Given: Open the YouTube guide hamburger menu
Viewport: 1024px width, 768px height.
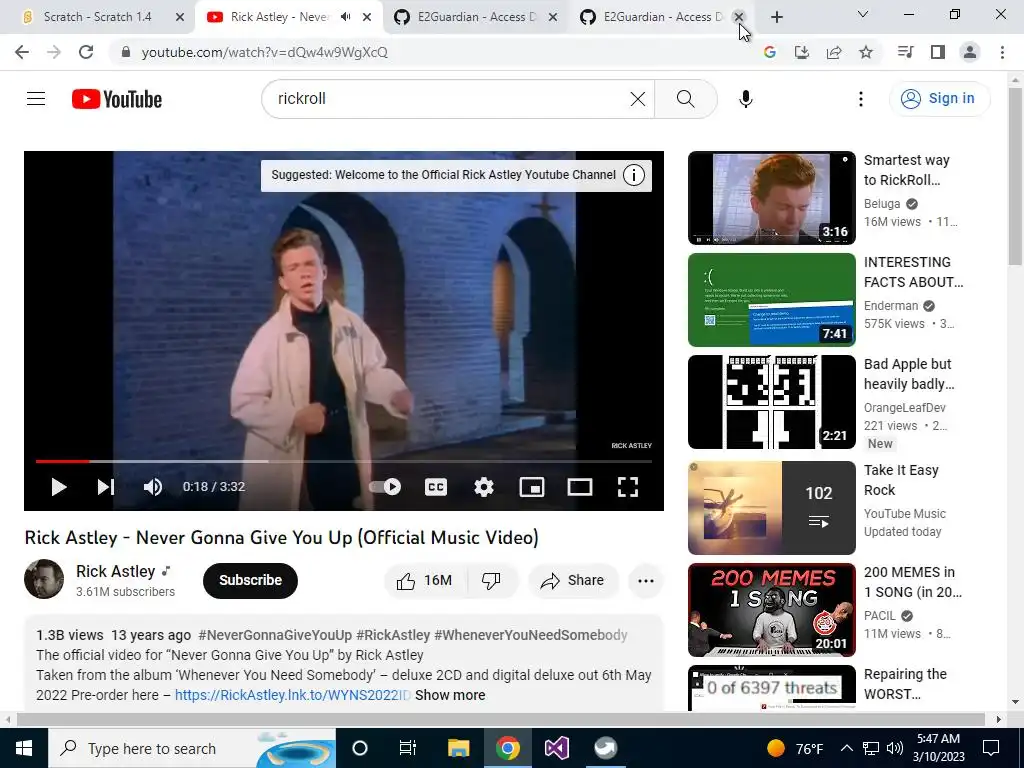Looking at the screenshot, I should tap(36, 99).
